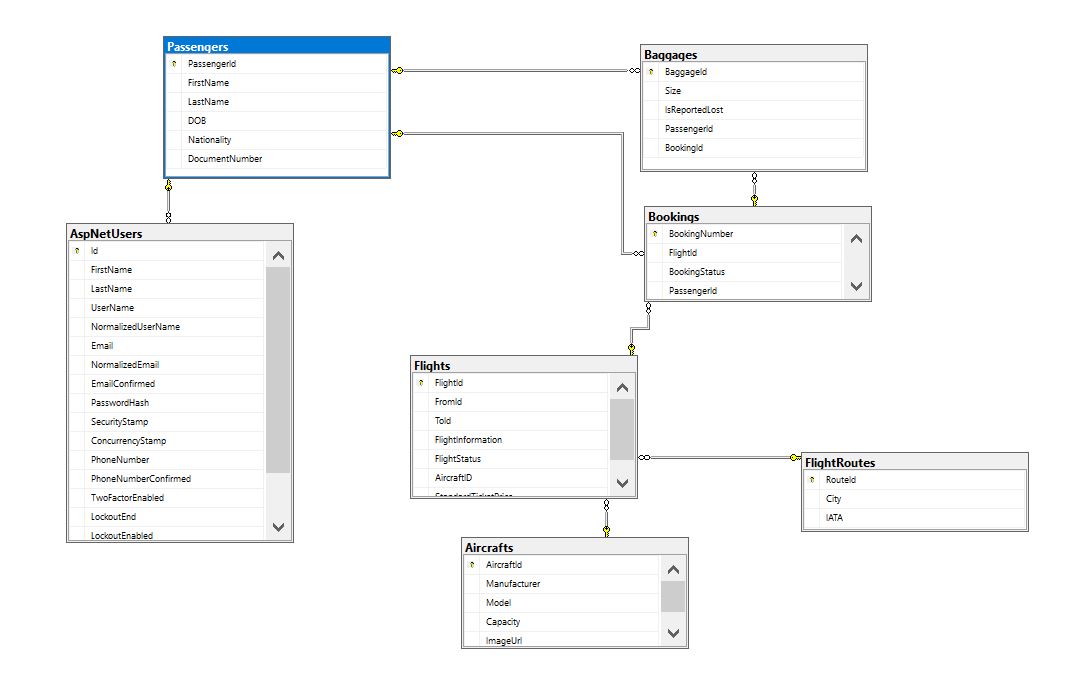
Task: Select the BookingId column in Baggages
Action: click(754, 148)
